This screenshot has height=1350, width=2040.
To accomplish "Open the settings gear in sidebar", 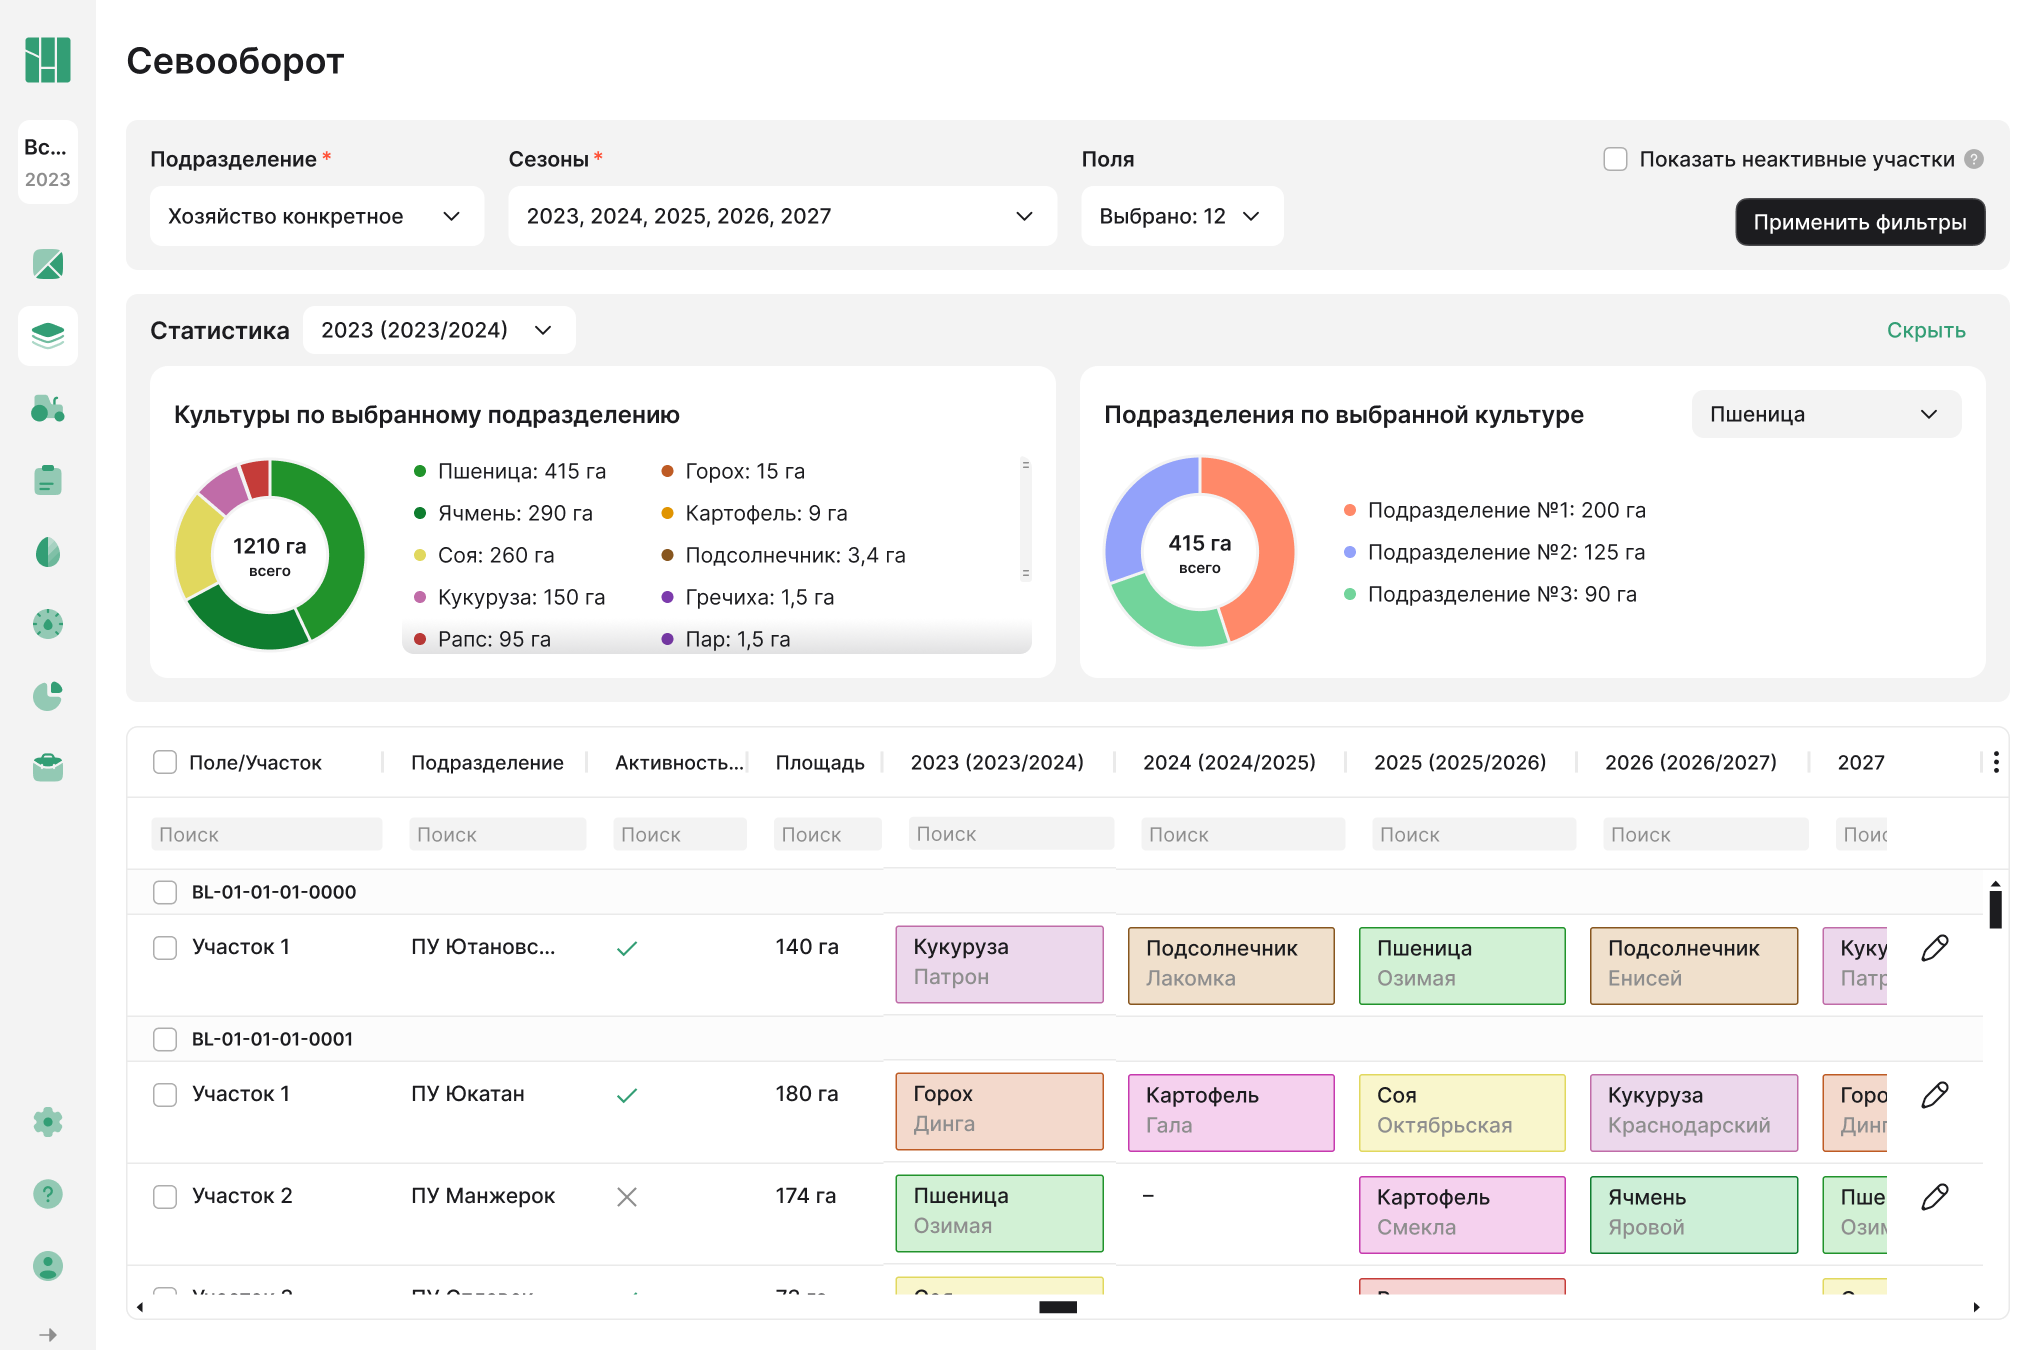I will (47, 1122).
